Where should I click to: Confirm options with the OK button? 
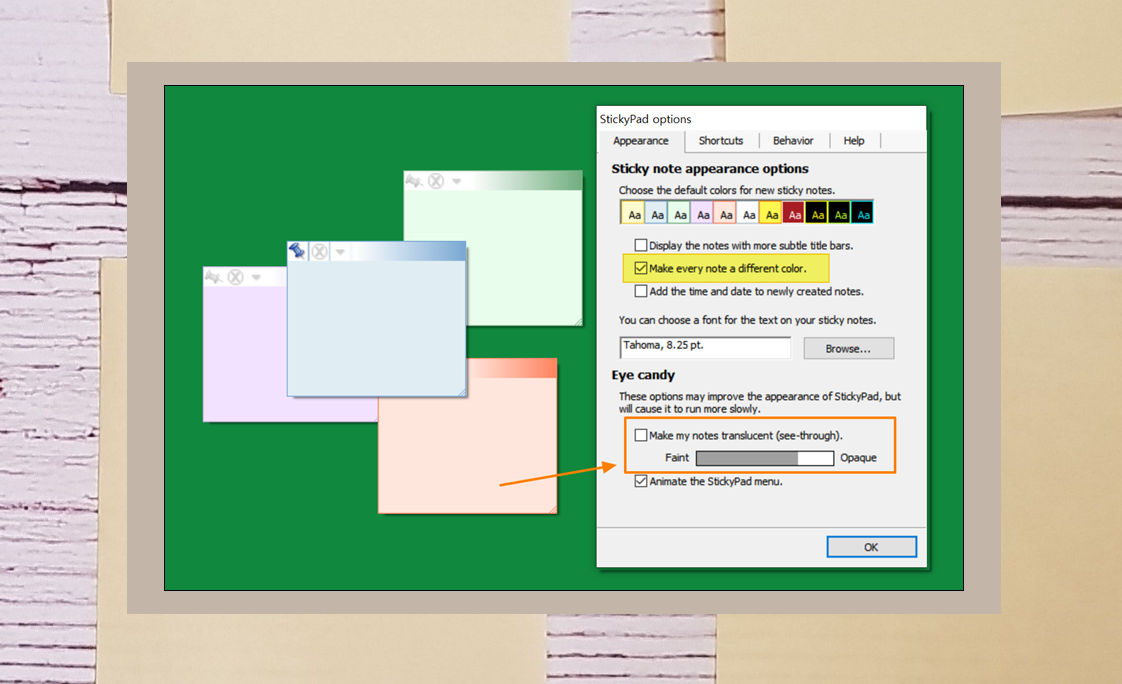click(872, 547)
